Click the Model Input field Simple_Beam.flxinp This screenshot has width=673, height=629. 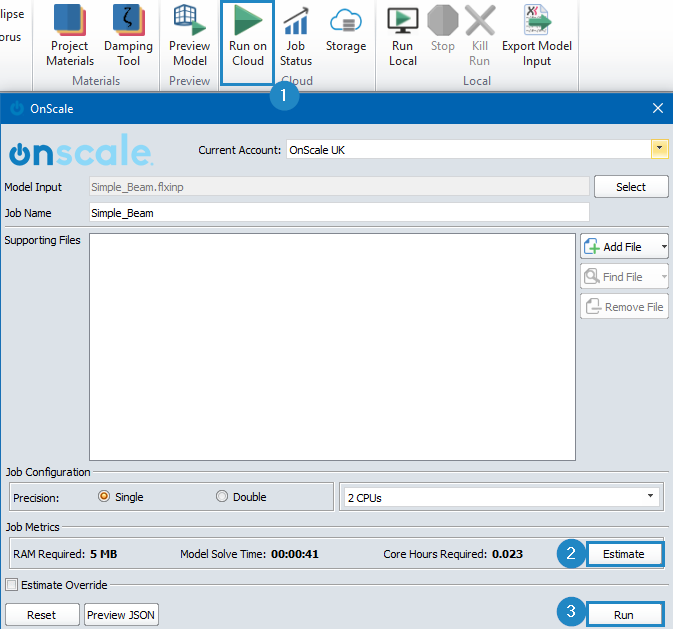click(339, 187)
